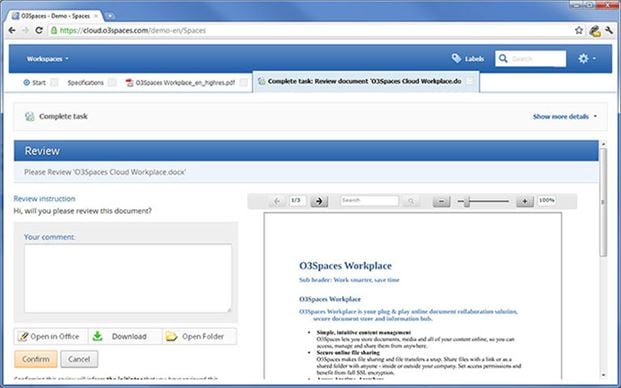Go to next page in document viewer

319,201
